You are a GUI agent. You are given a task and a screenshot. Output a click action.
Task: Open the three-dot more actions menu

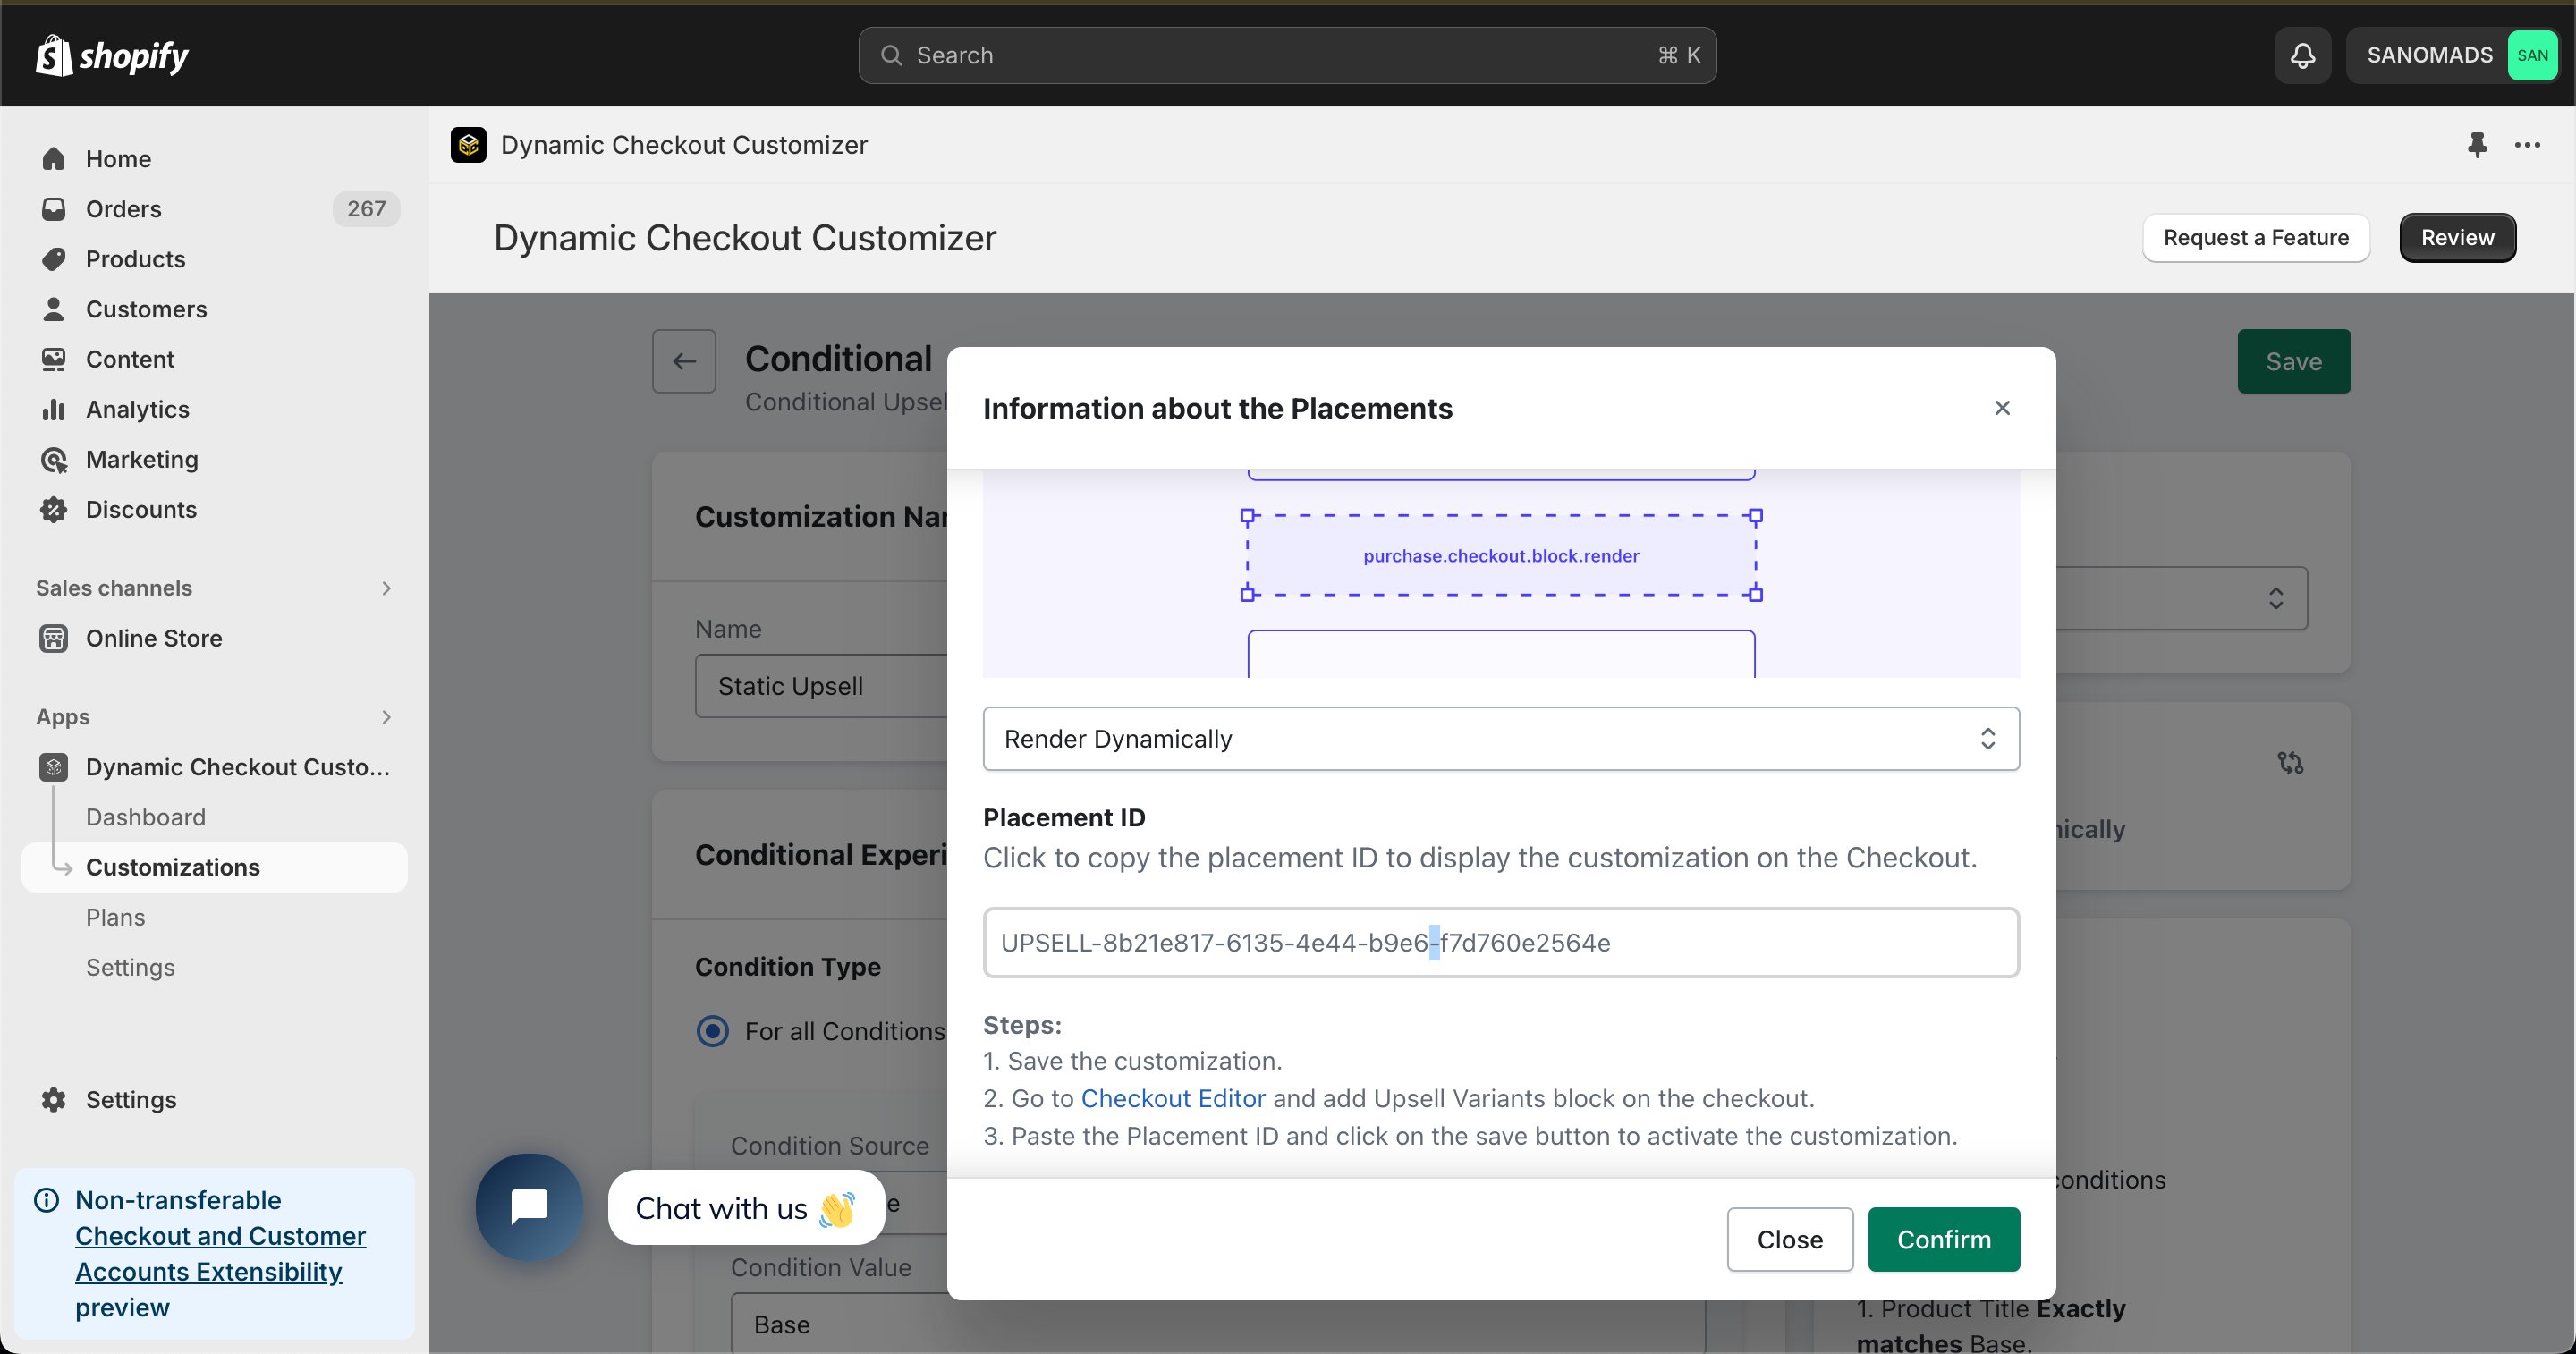point(2527,145)
